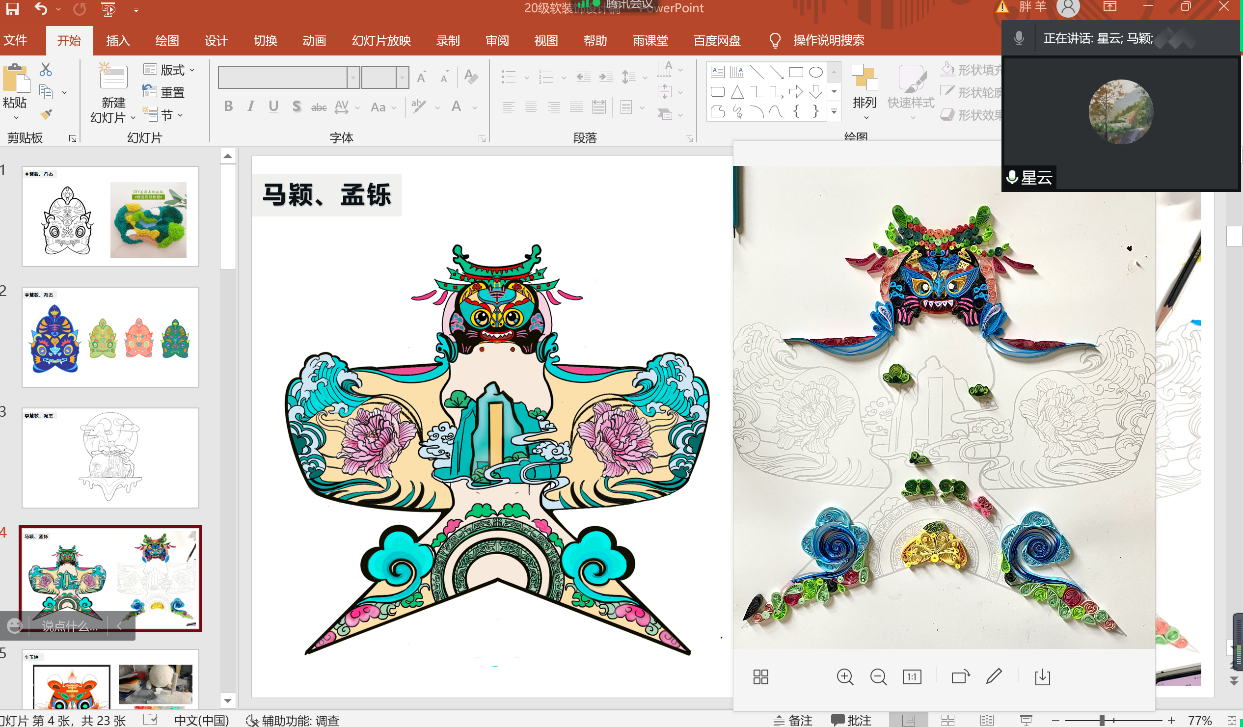Toggle the 批注 comments pane in status bar

(x=851, y=720)
